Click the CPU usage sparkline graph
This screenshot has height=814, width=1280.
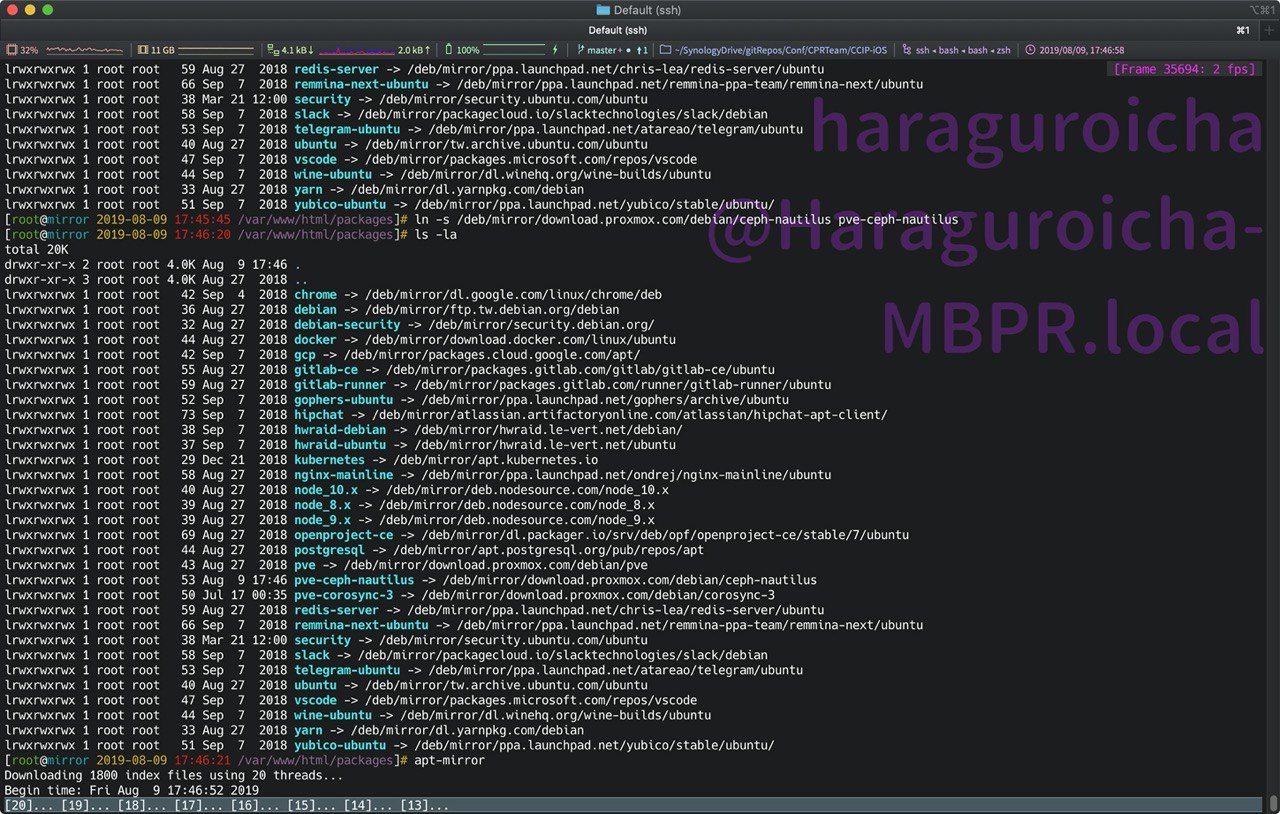pyautogui.click(x=85, y=50)
